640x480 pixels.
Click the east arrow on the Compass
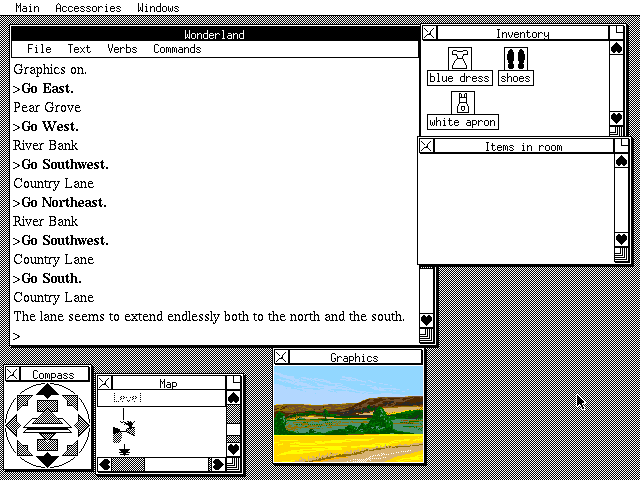pos(82,425)
